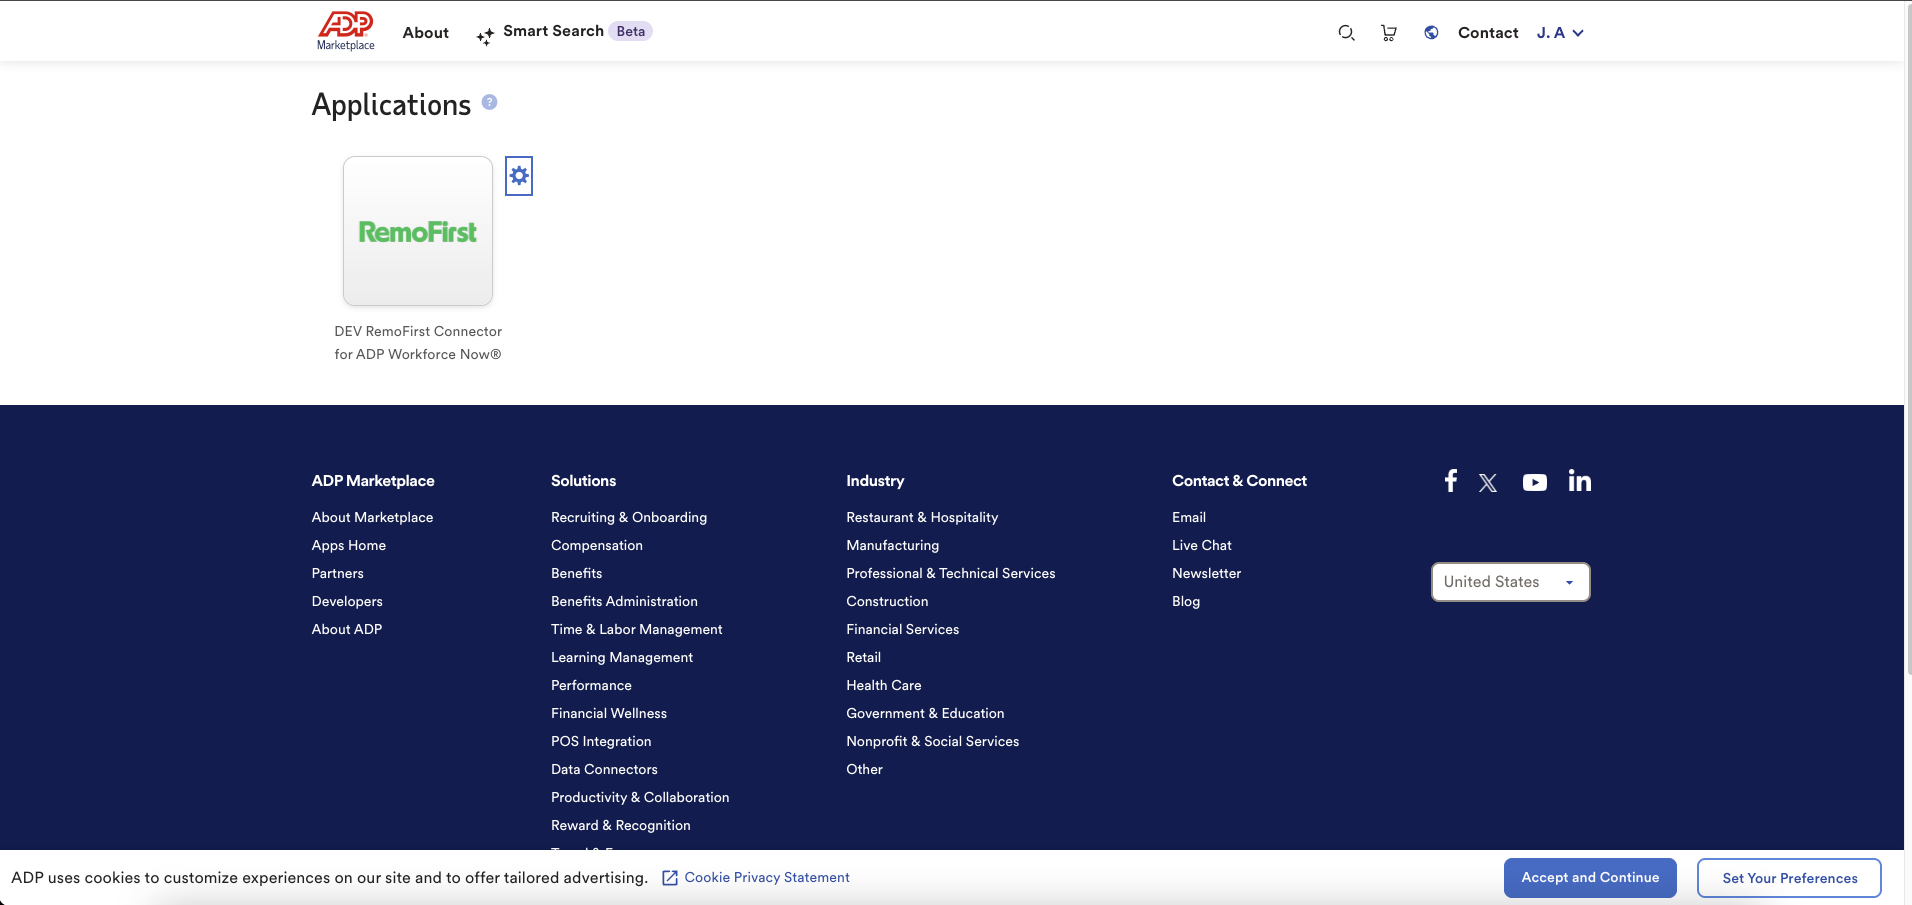Open the Construction industry link
1912x905 pixels.
(x=887, y=601)
